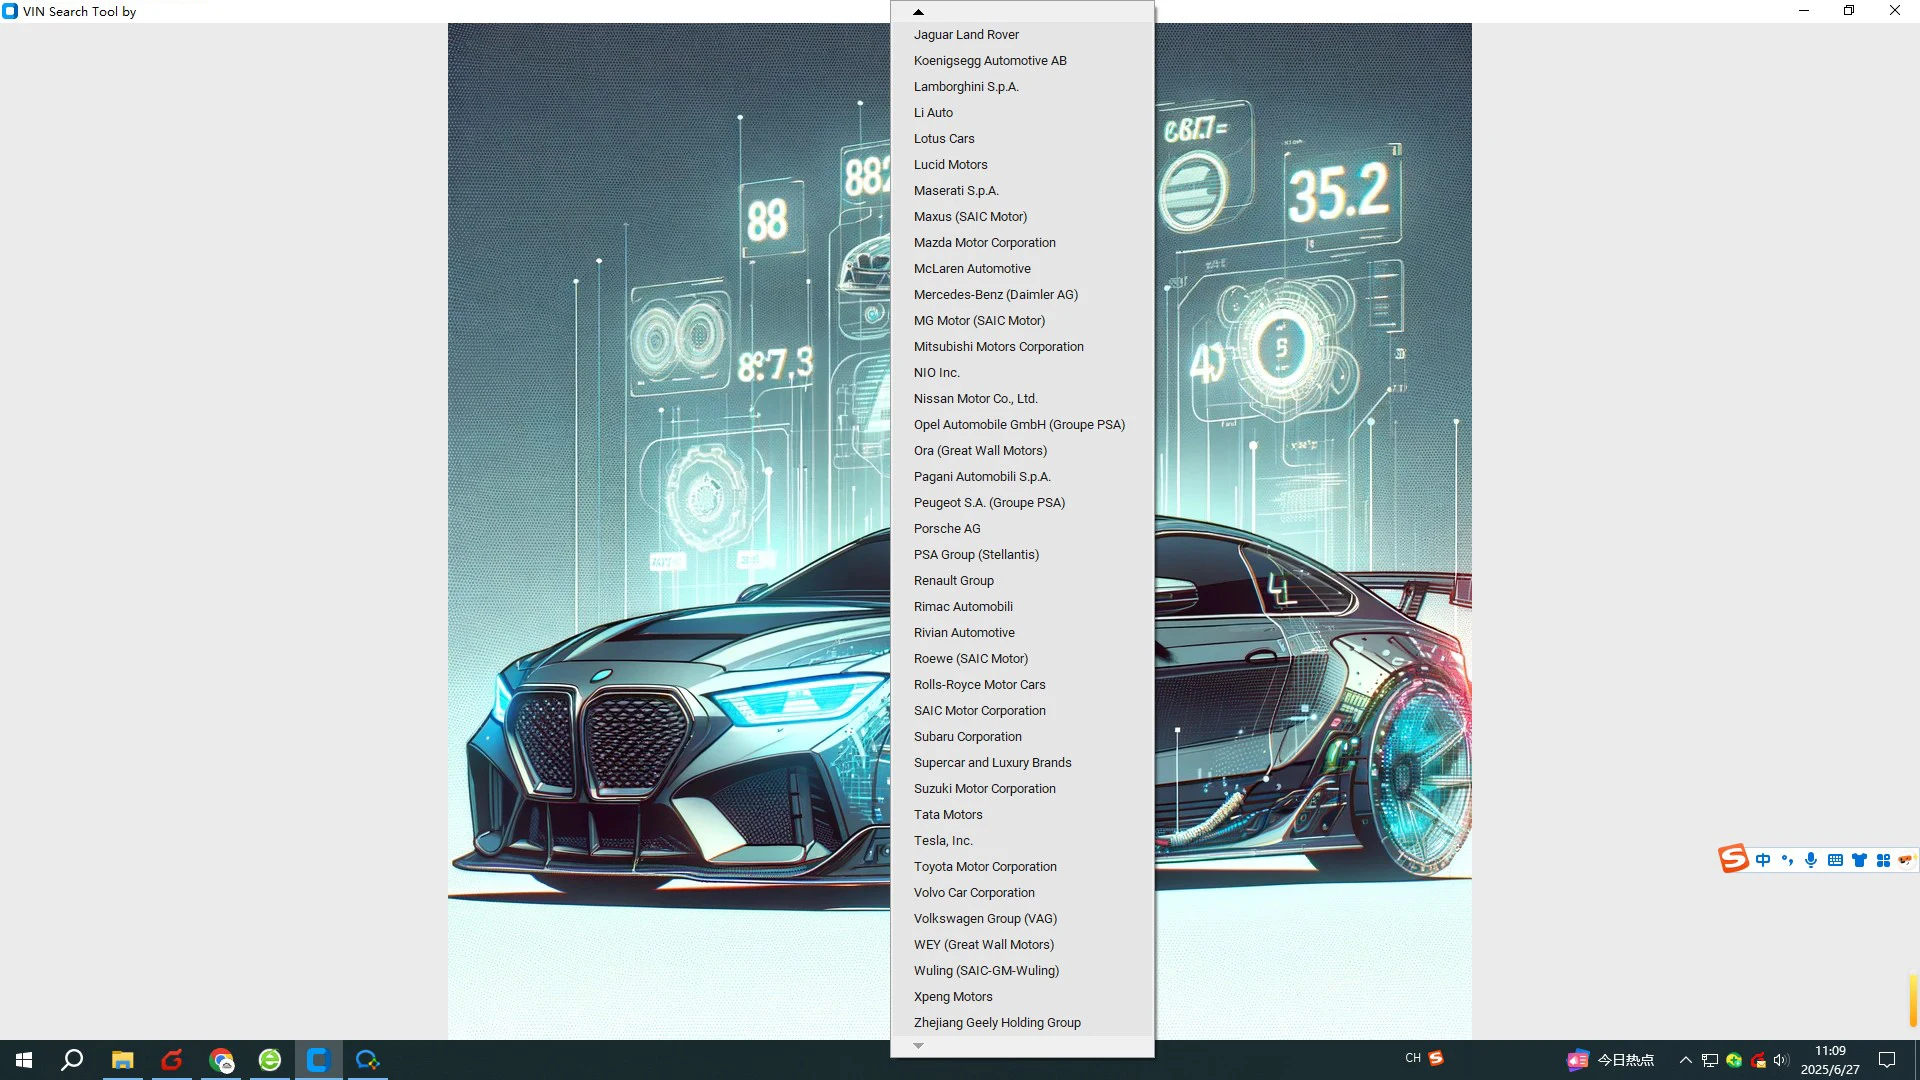Viewport: 1920px width, 1080px height.
Task: Choose Rivian Automotive
Action: point(1022,633)
